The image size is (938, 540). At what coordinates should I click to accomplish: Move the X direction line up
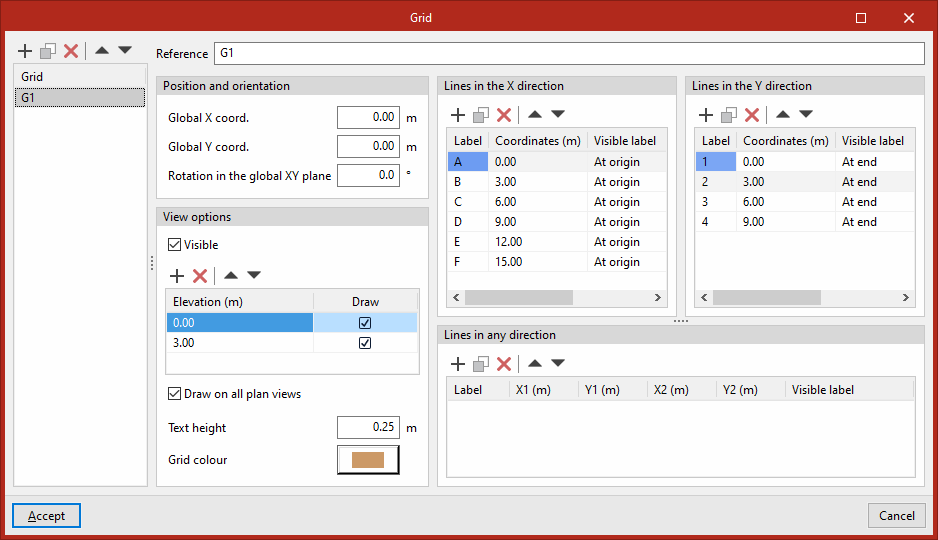click(535, 114)
